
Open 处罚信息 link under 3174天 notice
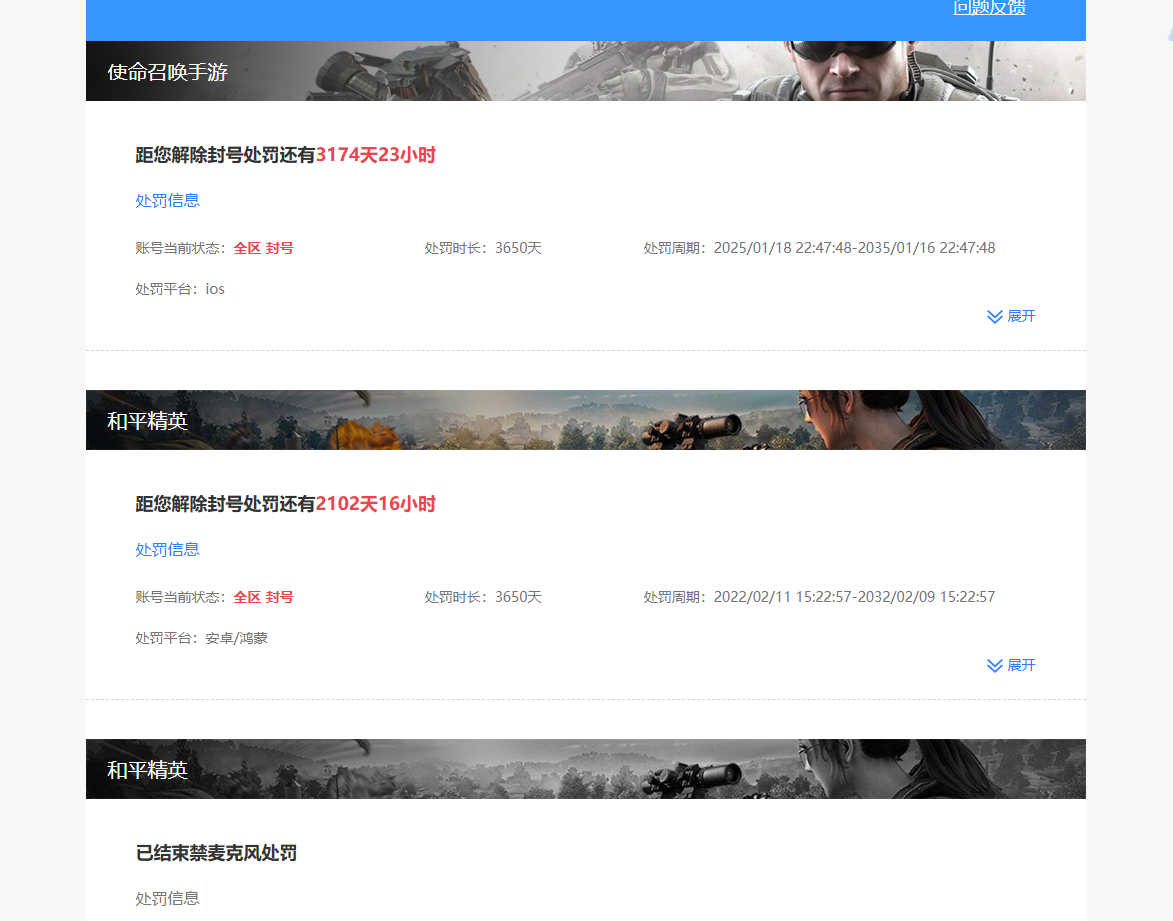[x=168, y=201]
